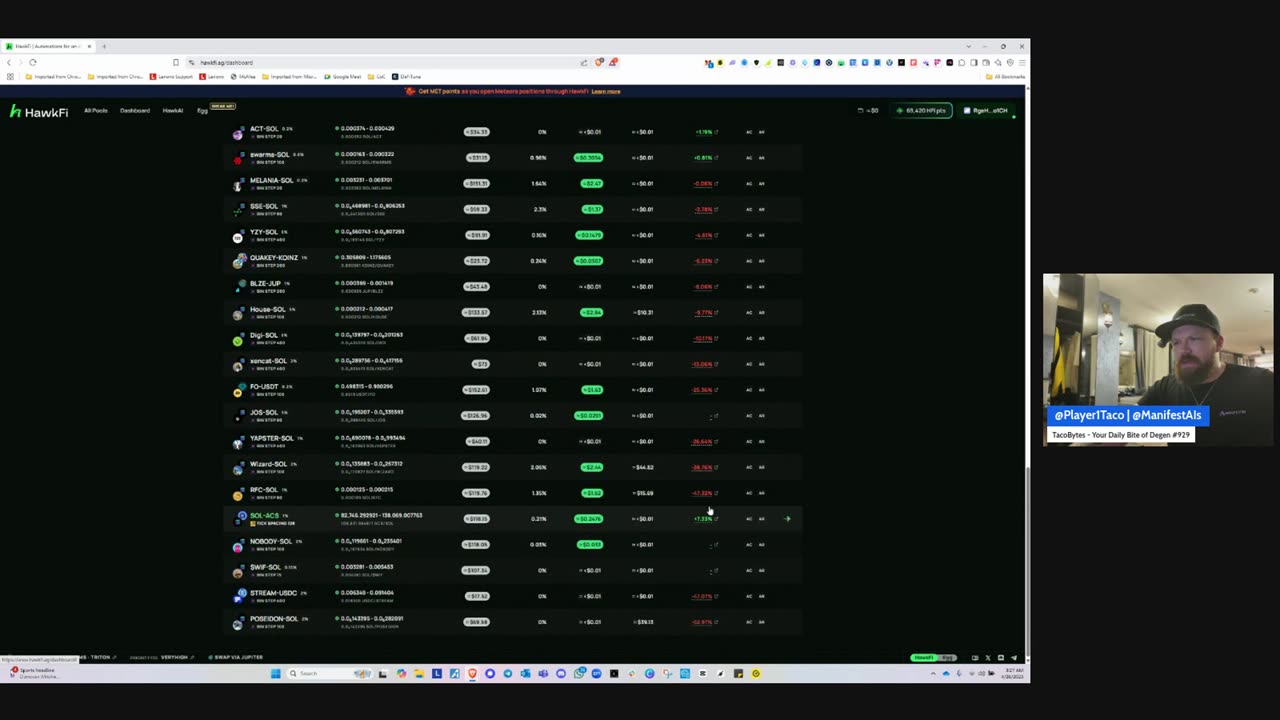The width and height of the screenshot is (1280, 720).
Task: Click the NOBODY-SOL token pair icon
Action: click(237, 545)
